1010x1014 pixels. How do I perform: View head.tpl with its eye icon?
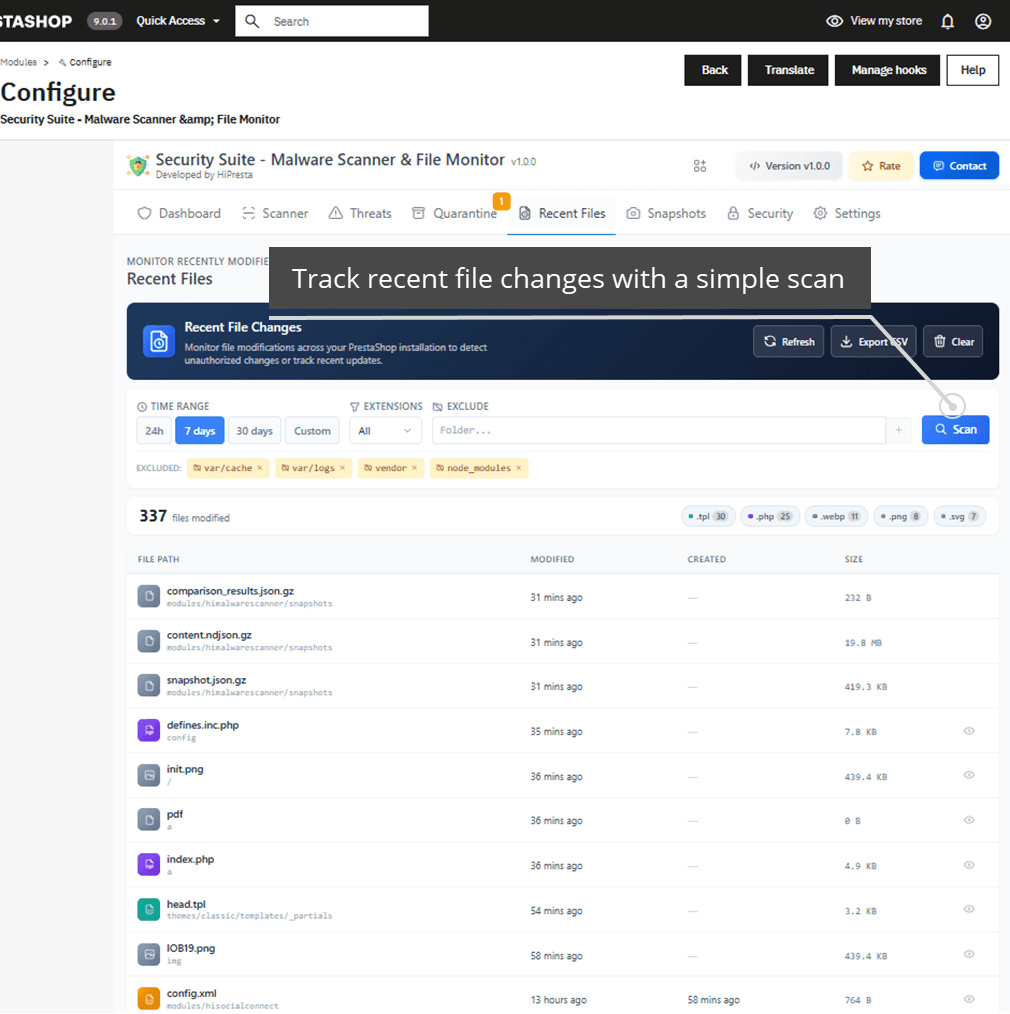[x=969, y=909]
